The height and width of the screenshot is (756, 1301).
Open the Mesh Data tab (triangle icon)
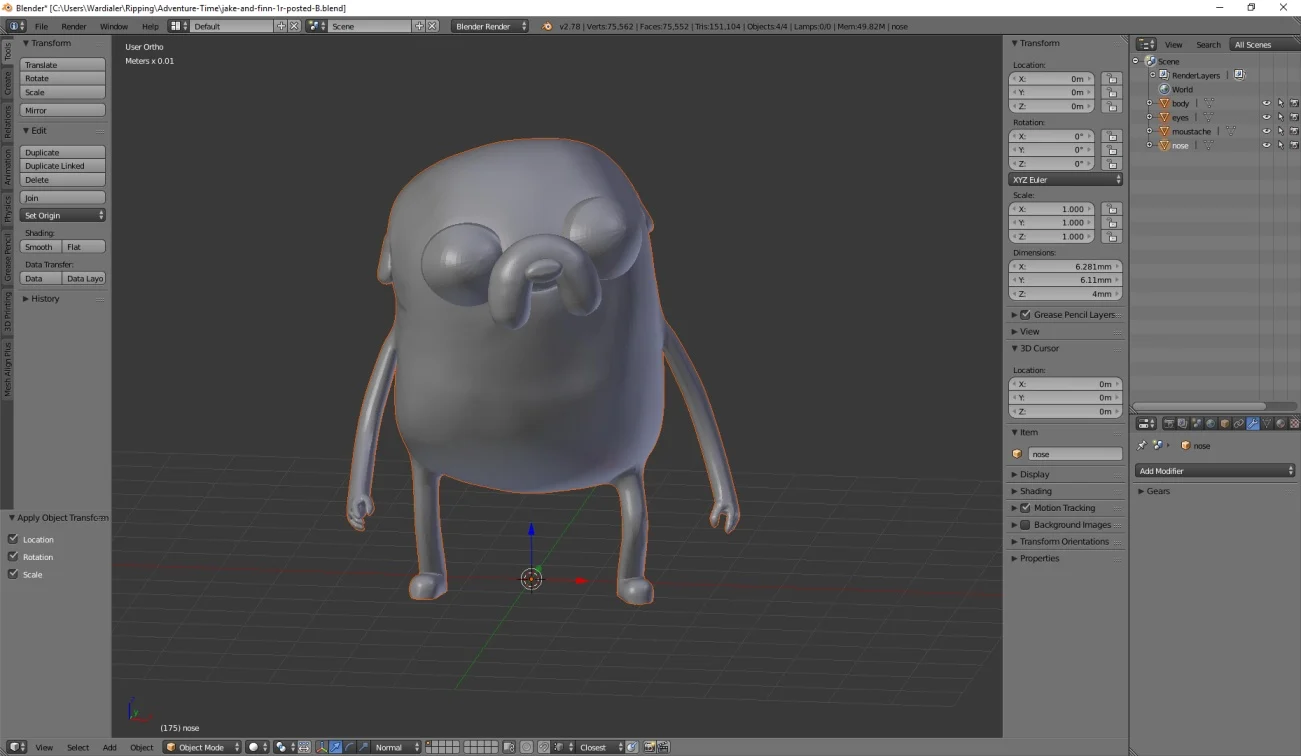point(1267,424)
